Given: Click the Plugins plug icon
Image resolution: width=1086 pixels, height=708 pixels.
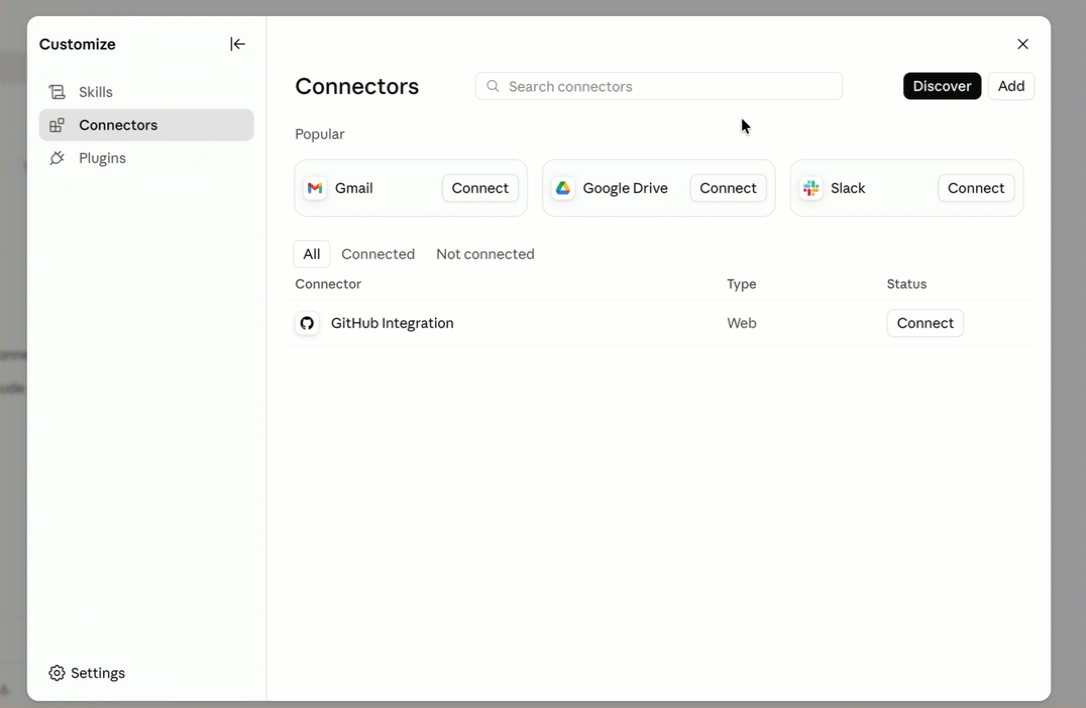Looking at the screenshot, I should [57, 159].
